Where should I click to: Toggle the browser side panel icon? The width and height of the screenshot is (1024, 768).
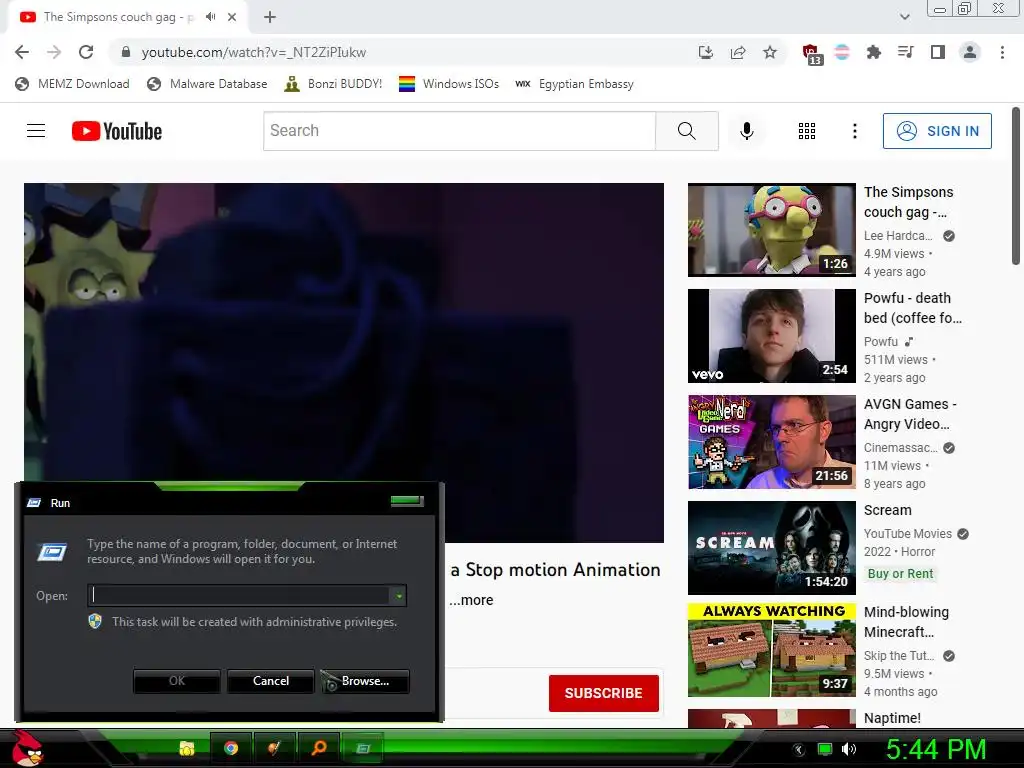coord(938,52)
